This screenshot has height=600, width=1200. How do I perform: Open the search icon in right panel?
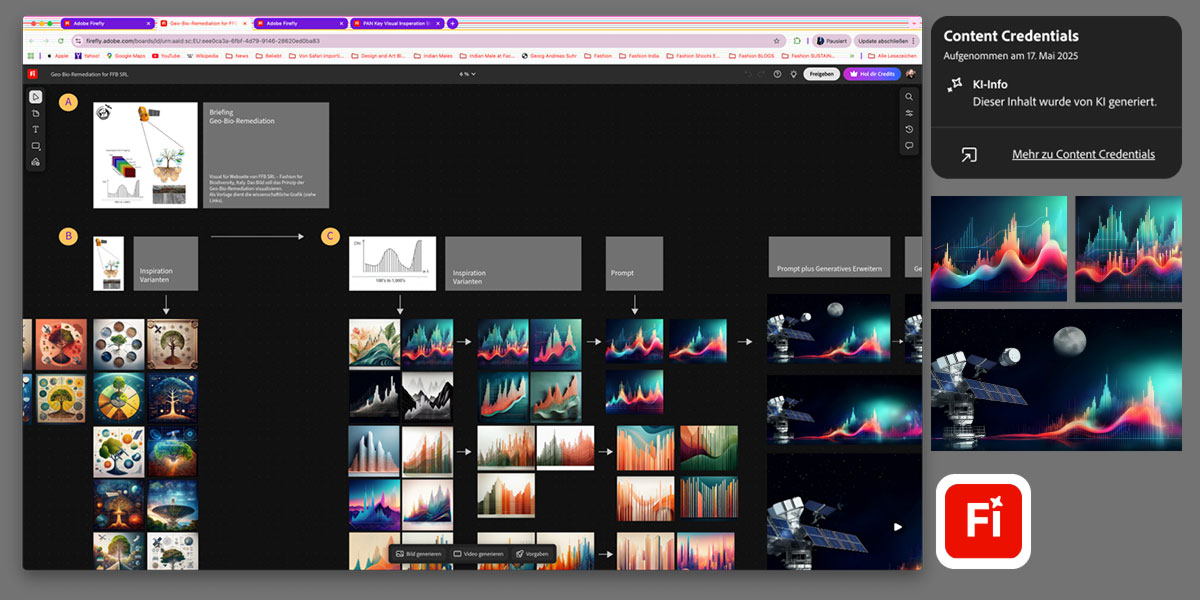tap(909, 97)
